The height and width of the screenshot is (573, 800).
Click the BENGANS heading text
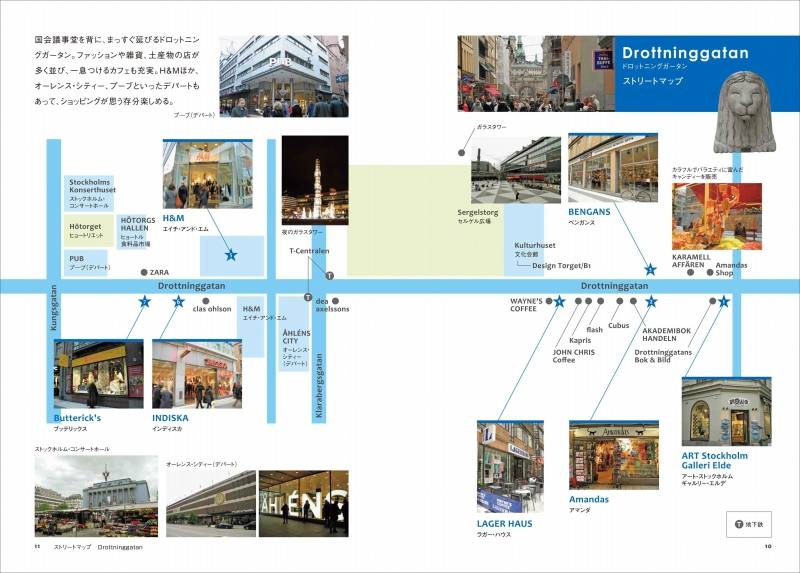tap(589, 212)
